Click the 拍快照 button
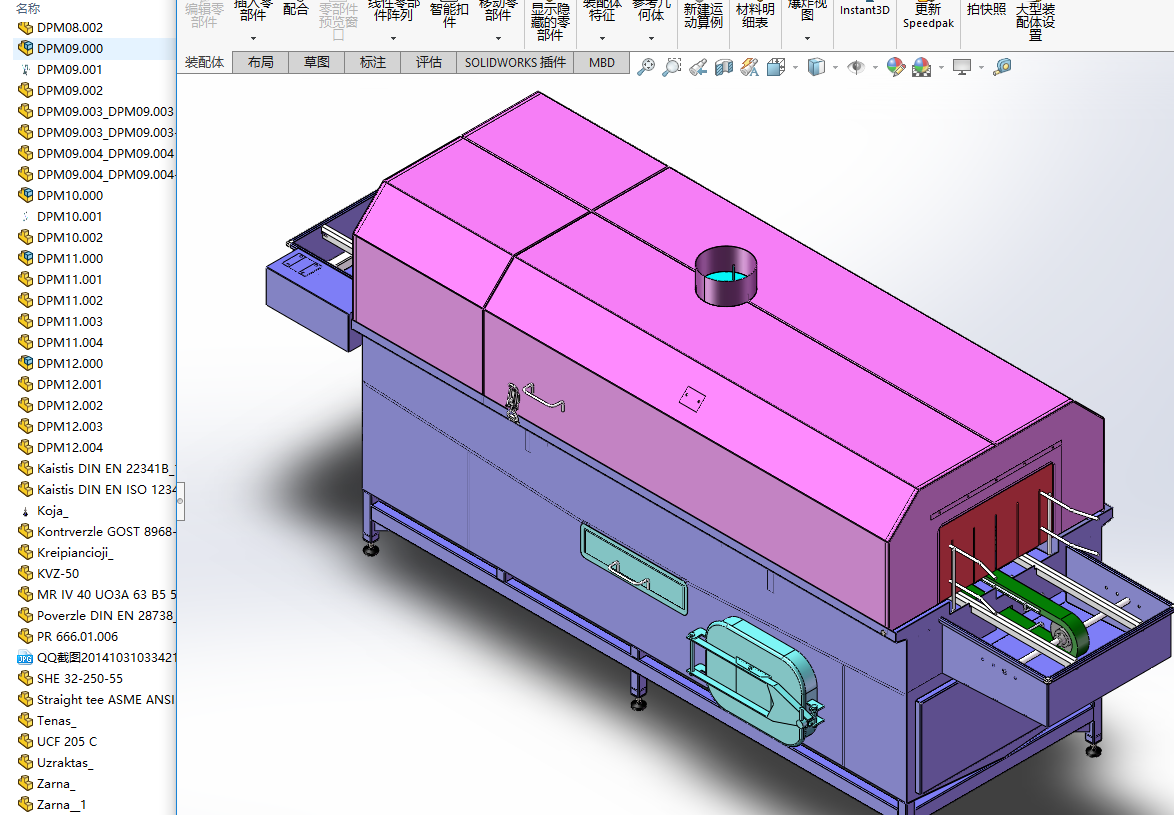The width and height of the screenshot is (1174, 815). [x=986, y=10]
